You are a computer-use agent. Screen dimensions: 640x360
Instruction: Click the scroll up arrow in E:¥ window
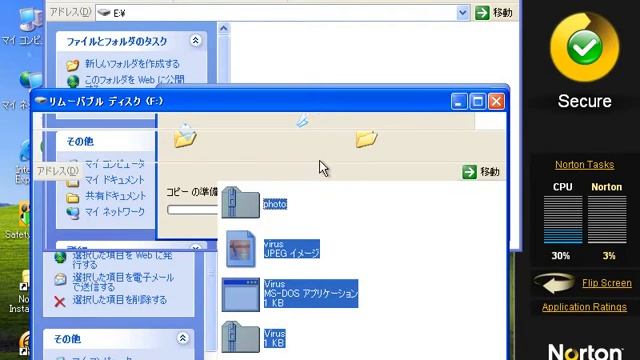(223, 29)
